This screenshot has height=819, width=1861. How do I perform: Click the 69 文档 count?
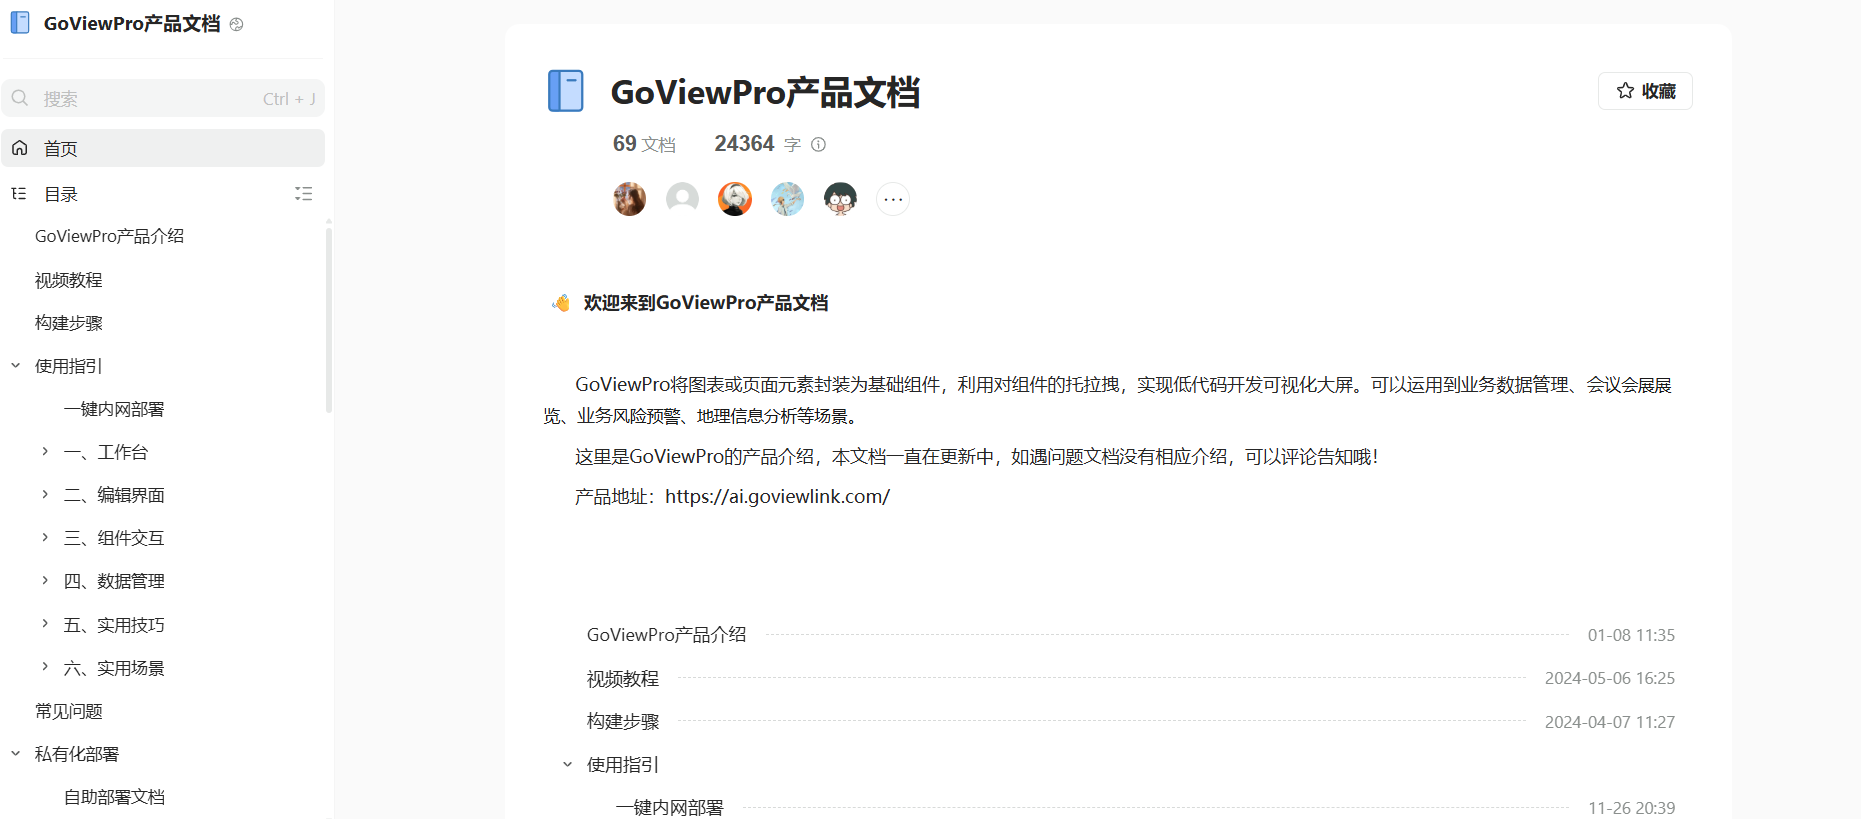(644, 144)
